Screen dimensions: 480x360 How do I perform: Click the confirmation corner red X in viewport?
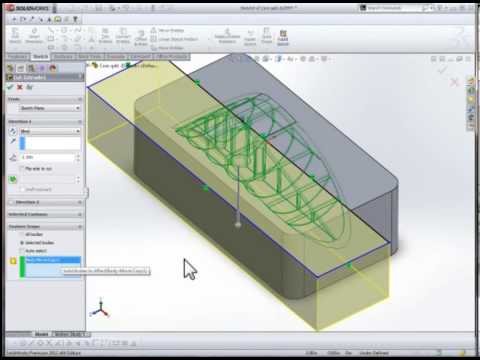[x=454, y=82]
